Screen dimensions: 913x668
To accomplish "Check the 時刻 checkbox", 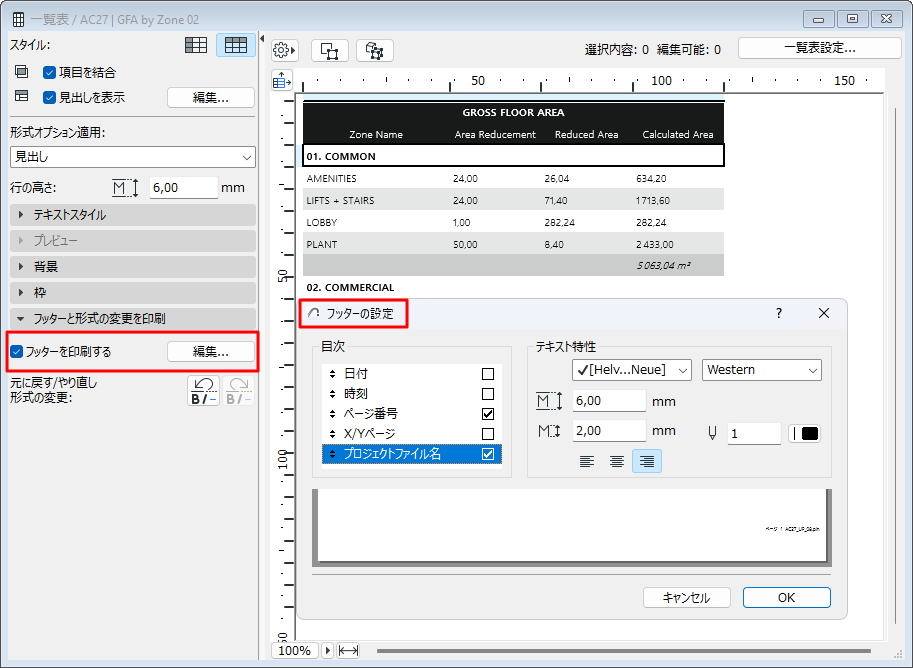I will point(488,394).
